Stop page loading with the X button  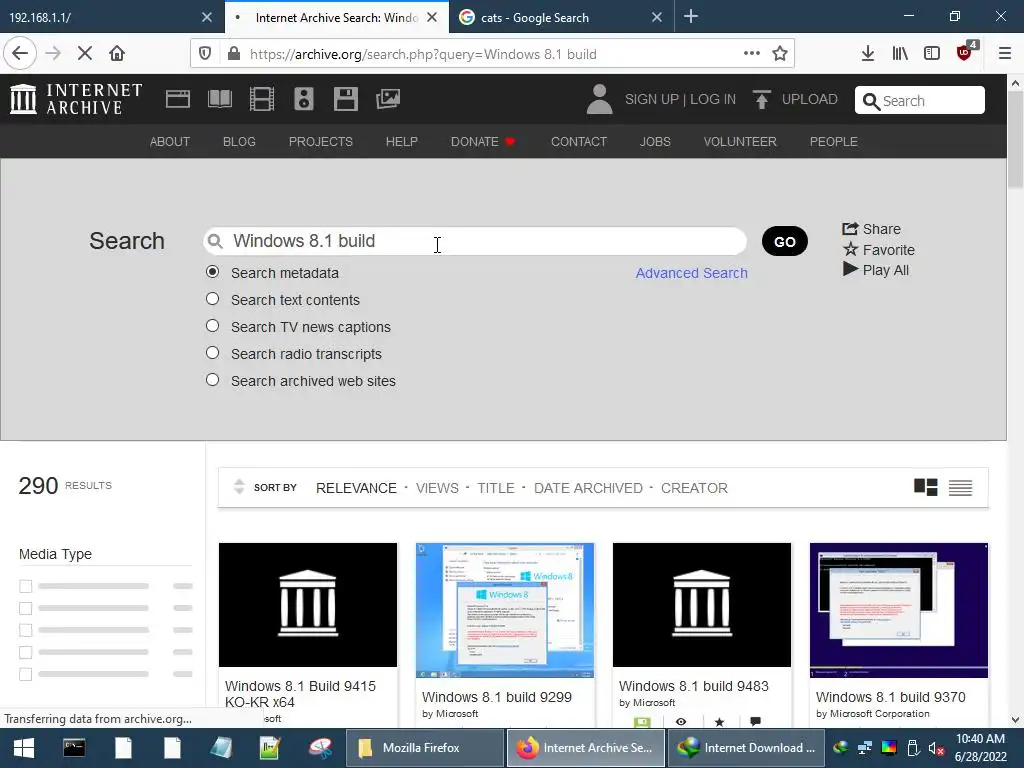pyautogui.click(x=85, y=54)
